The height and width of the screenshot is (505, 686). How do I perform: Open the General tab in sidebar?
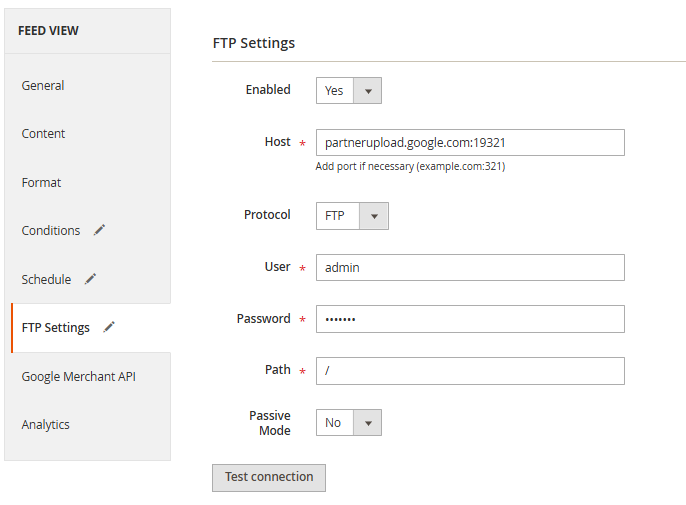[43, 85]
